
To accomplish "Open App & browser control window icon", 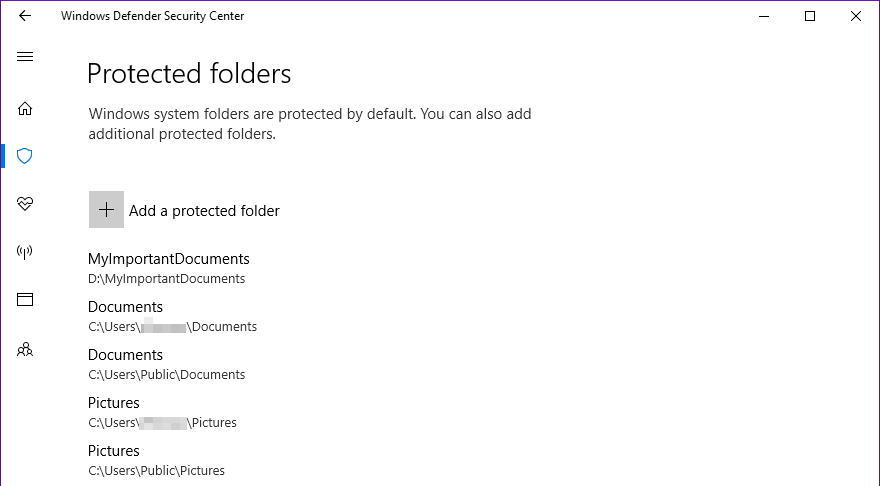I will 25,299.
